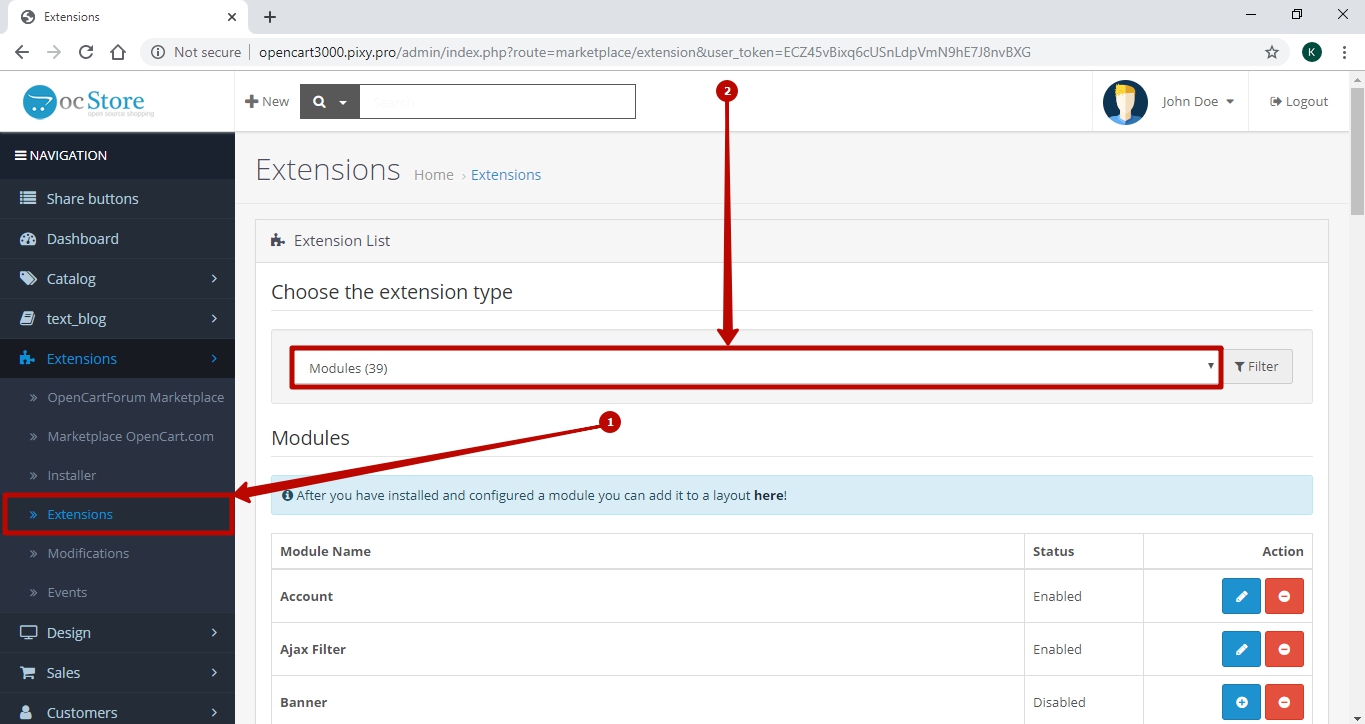The image size is (1365, 724).
Task: Open Modifications in the sidebar
Action: (88, 553)
